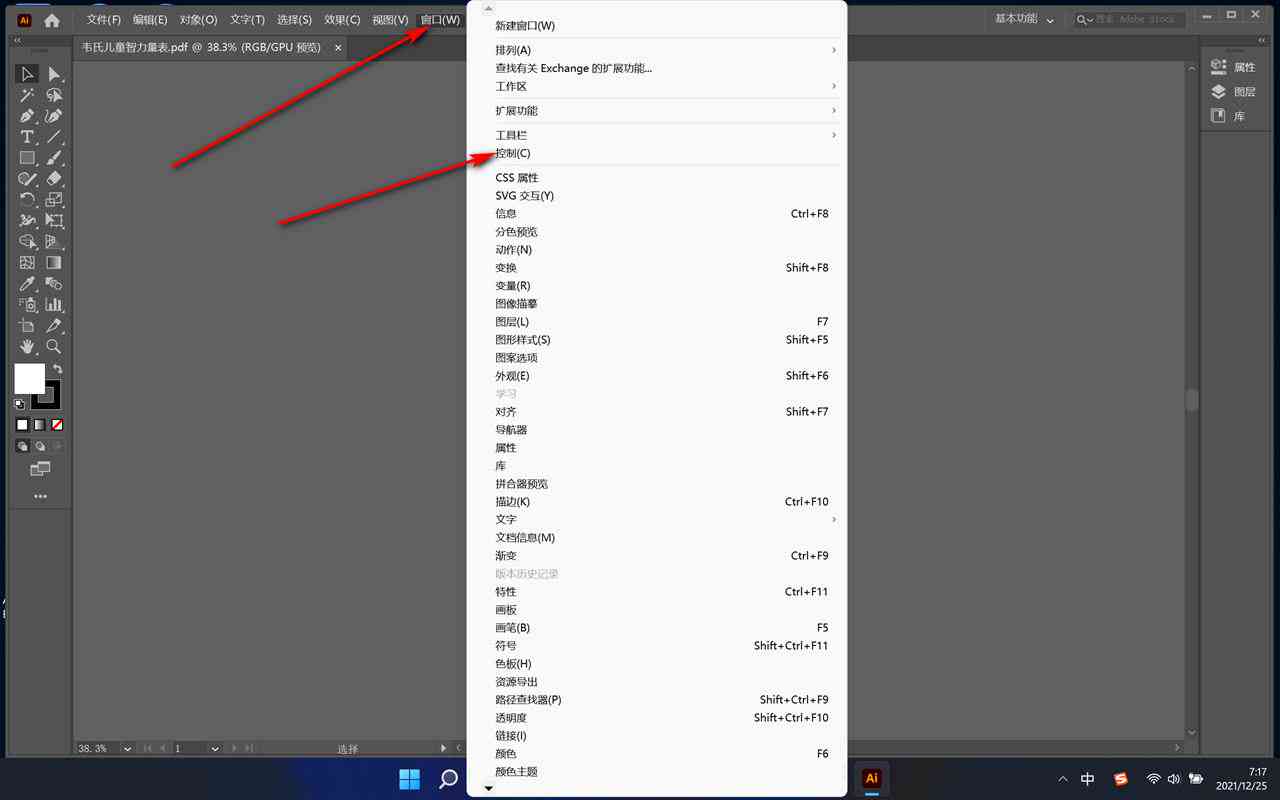Choose 控制(C) in the Window menu
The width and height of the screenshot is (1280, 800).
[x=657, y=153]
